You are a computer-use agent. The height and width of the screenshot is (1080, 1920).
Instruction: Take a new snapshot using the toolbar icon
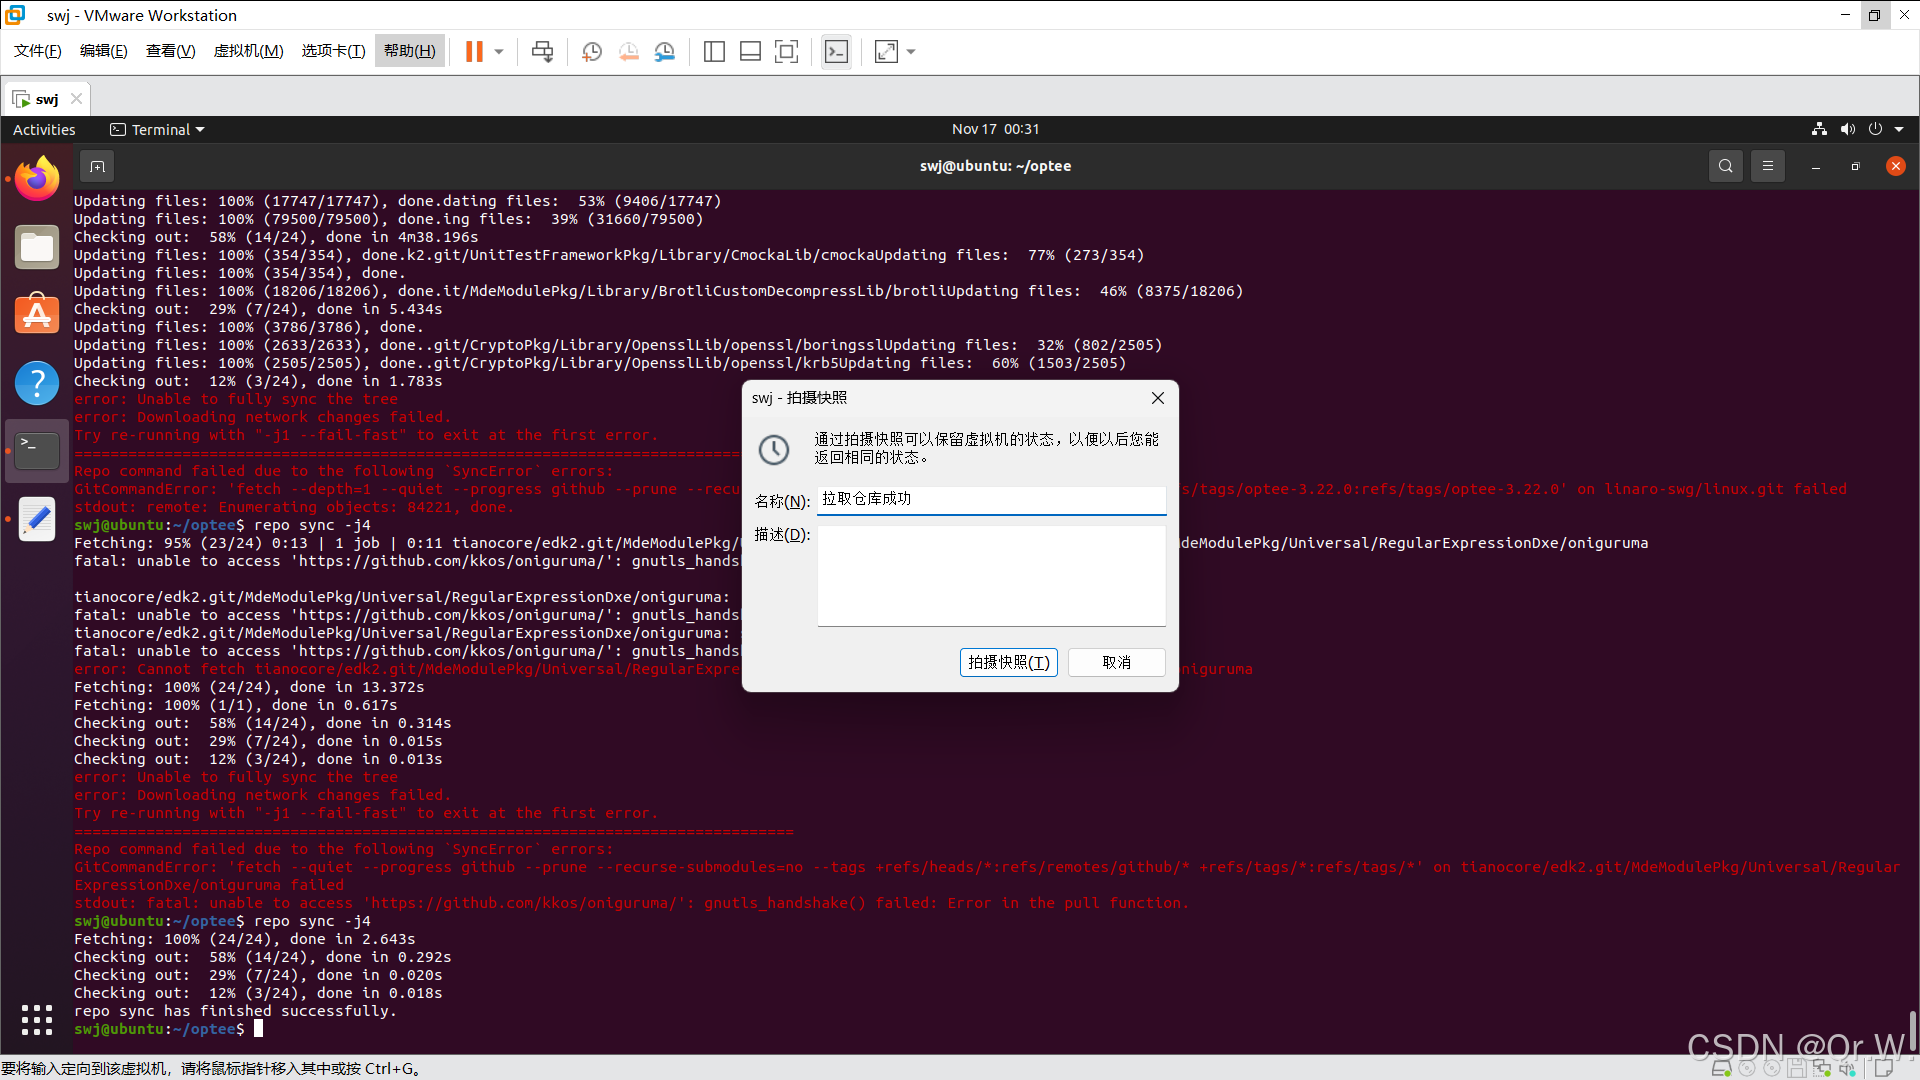(x=591, y=51)
